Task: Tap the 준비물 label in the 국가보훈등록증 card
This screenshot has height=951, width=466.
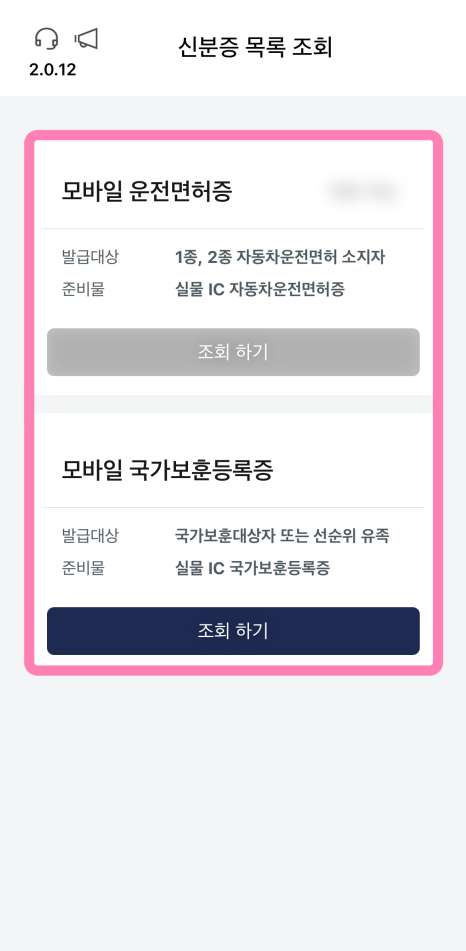Action: (x=83, y=568)
